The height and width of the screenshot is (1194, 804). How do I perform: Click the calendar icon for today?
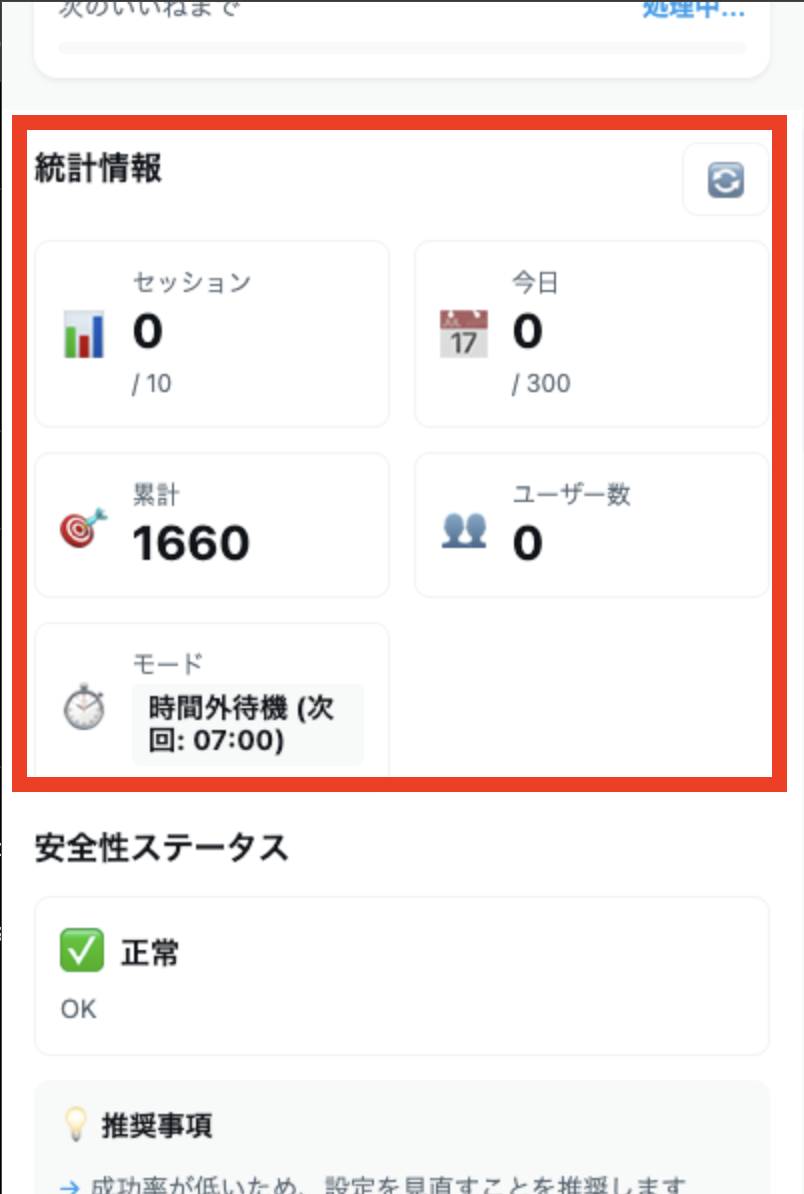click(x=464, y=334)
